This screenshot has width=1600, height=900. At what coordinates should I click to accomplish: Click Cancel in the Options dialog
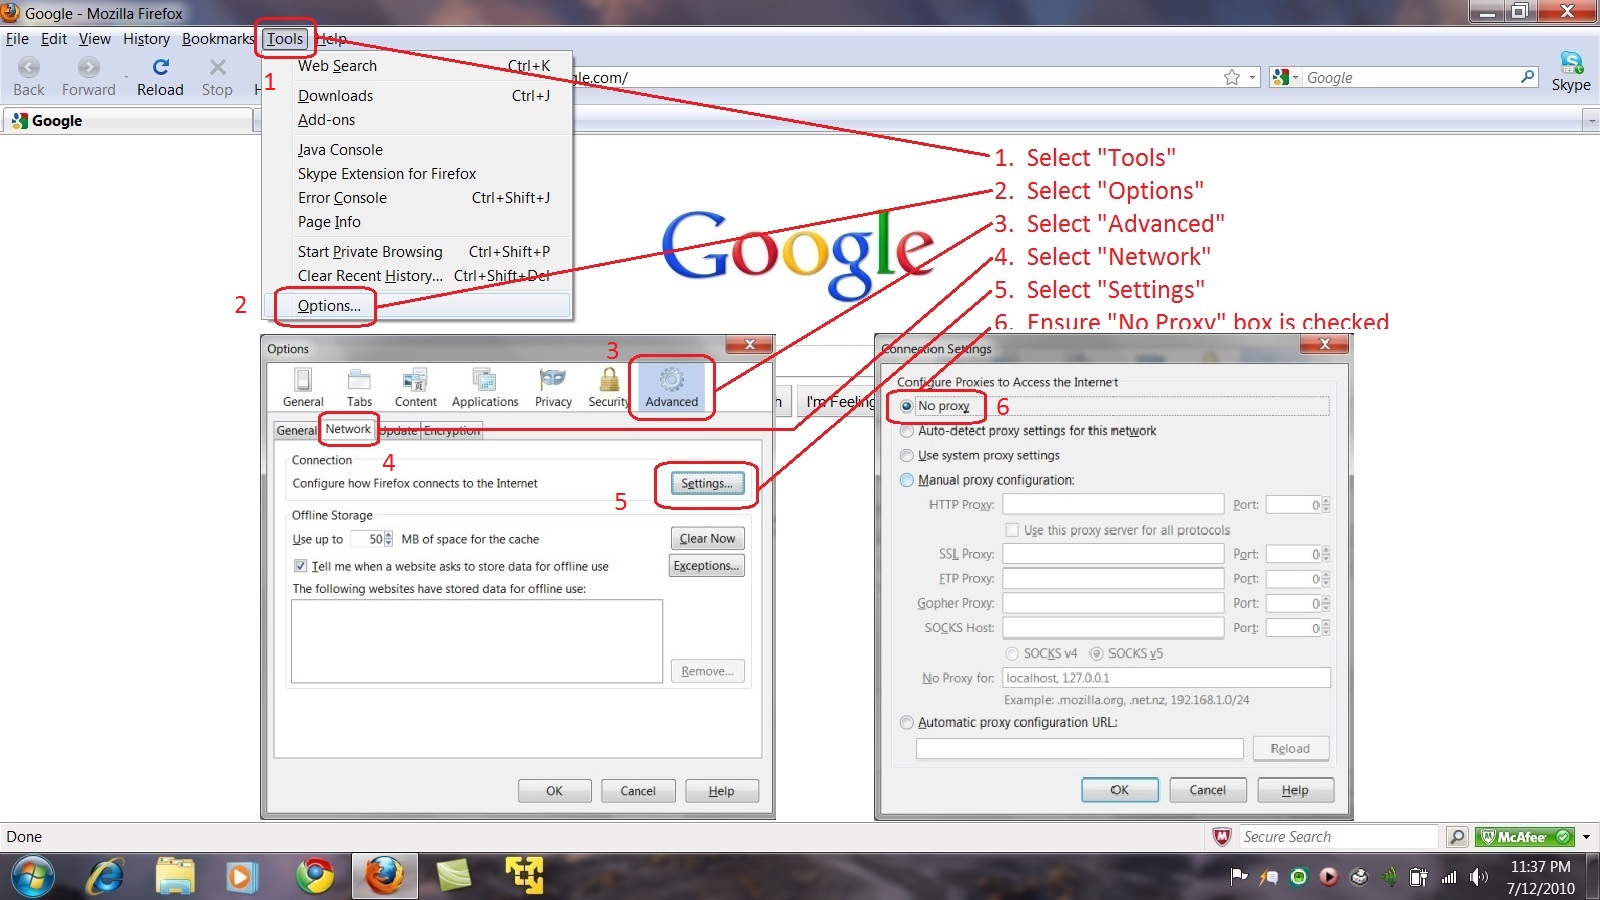click(x=638, y=791)
